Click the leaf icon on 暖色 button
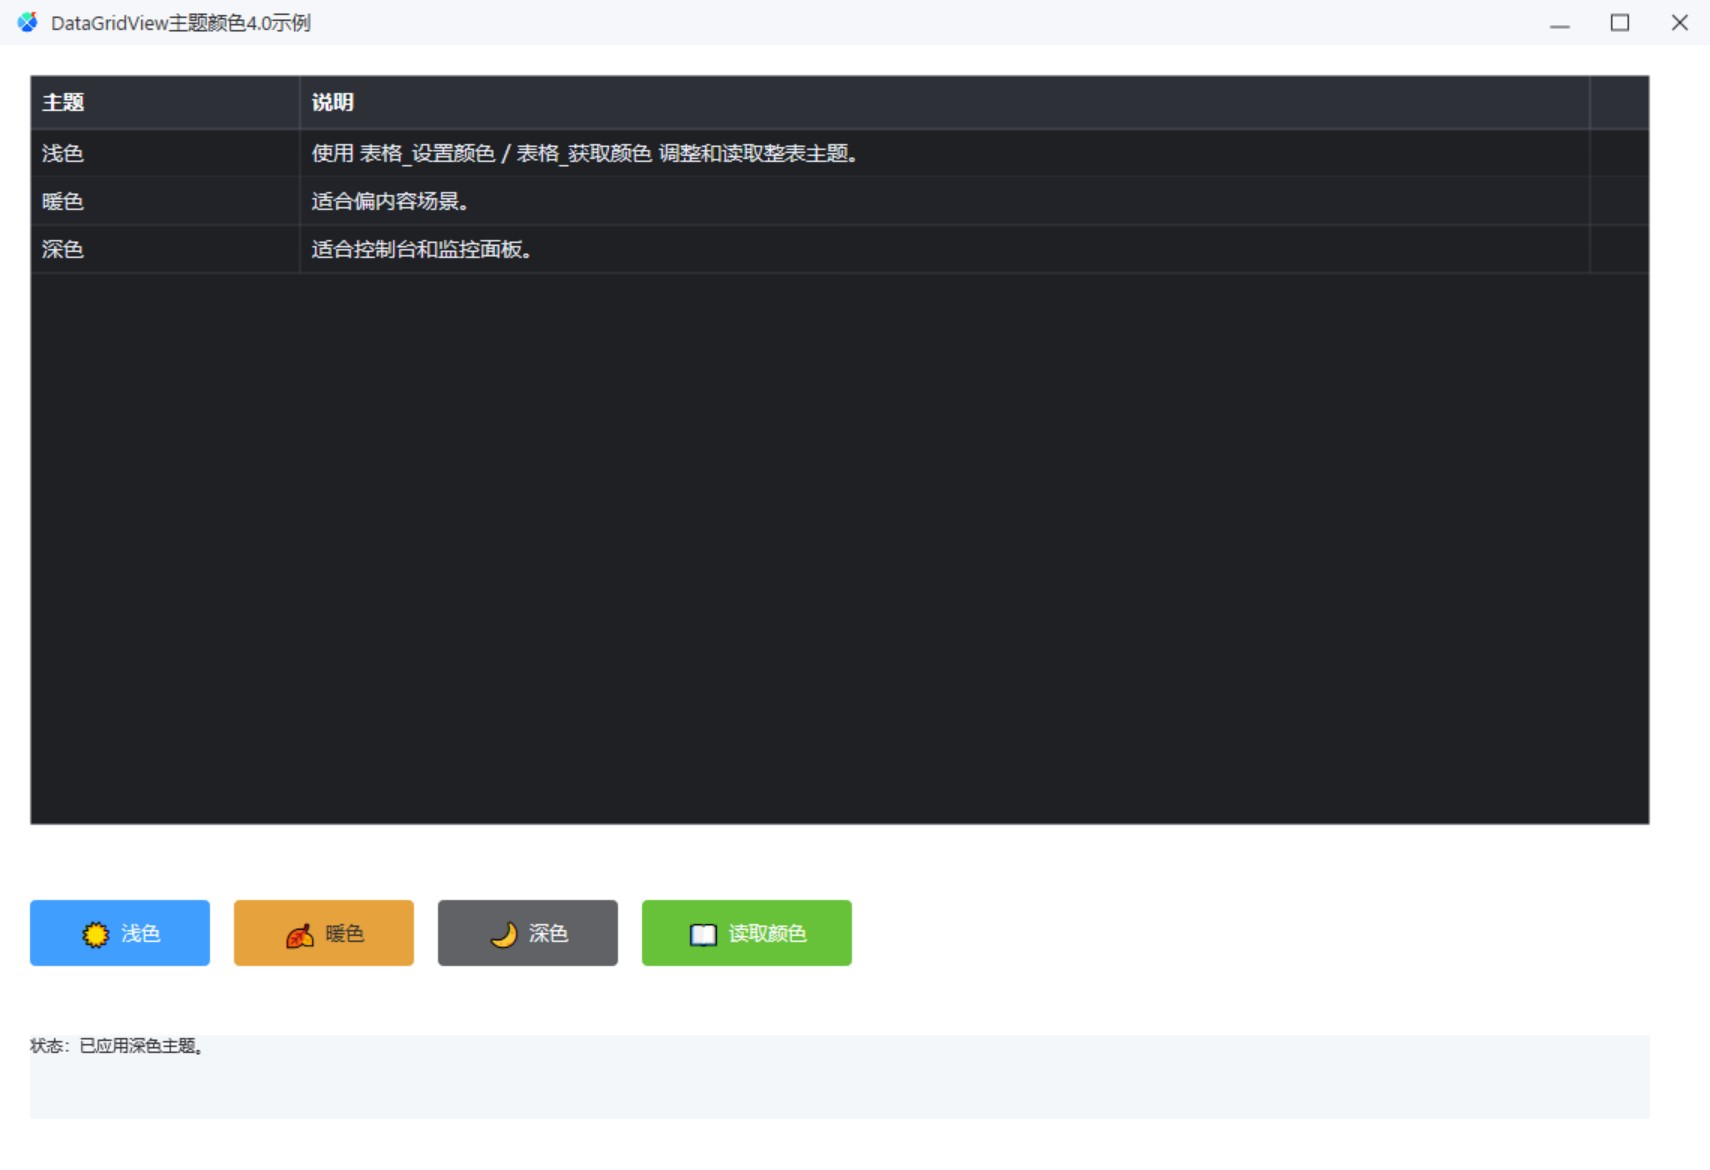 click(x=299, y=935)
